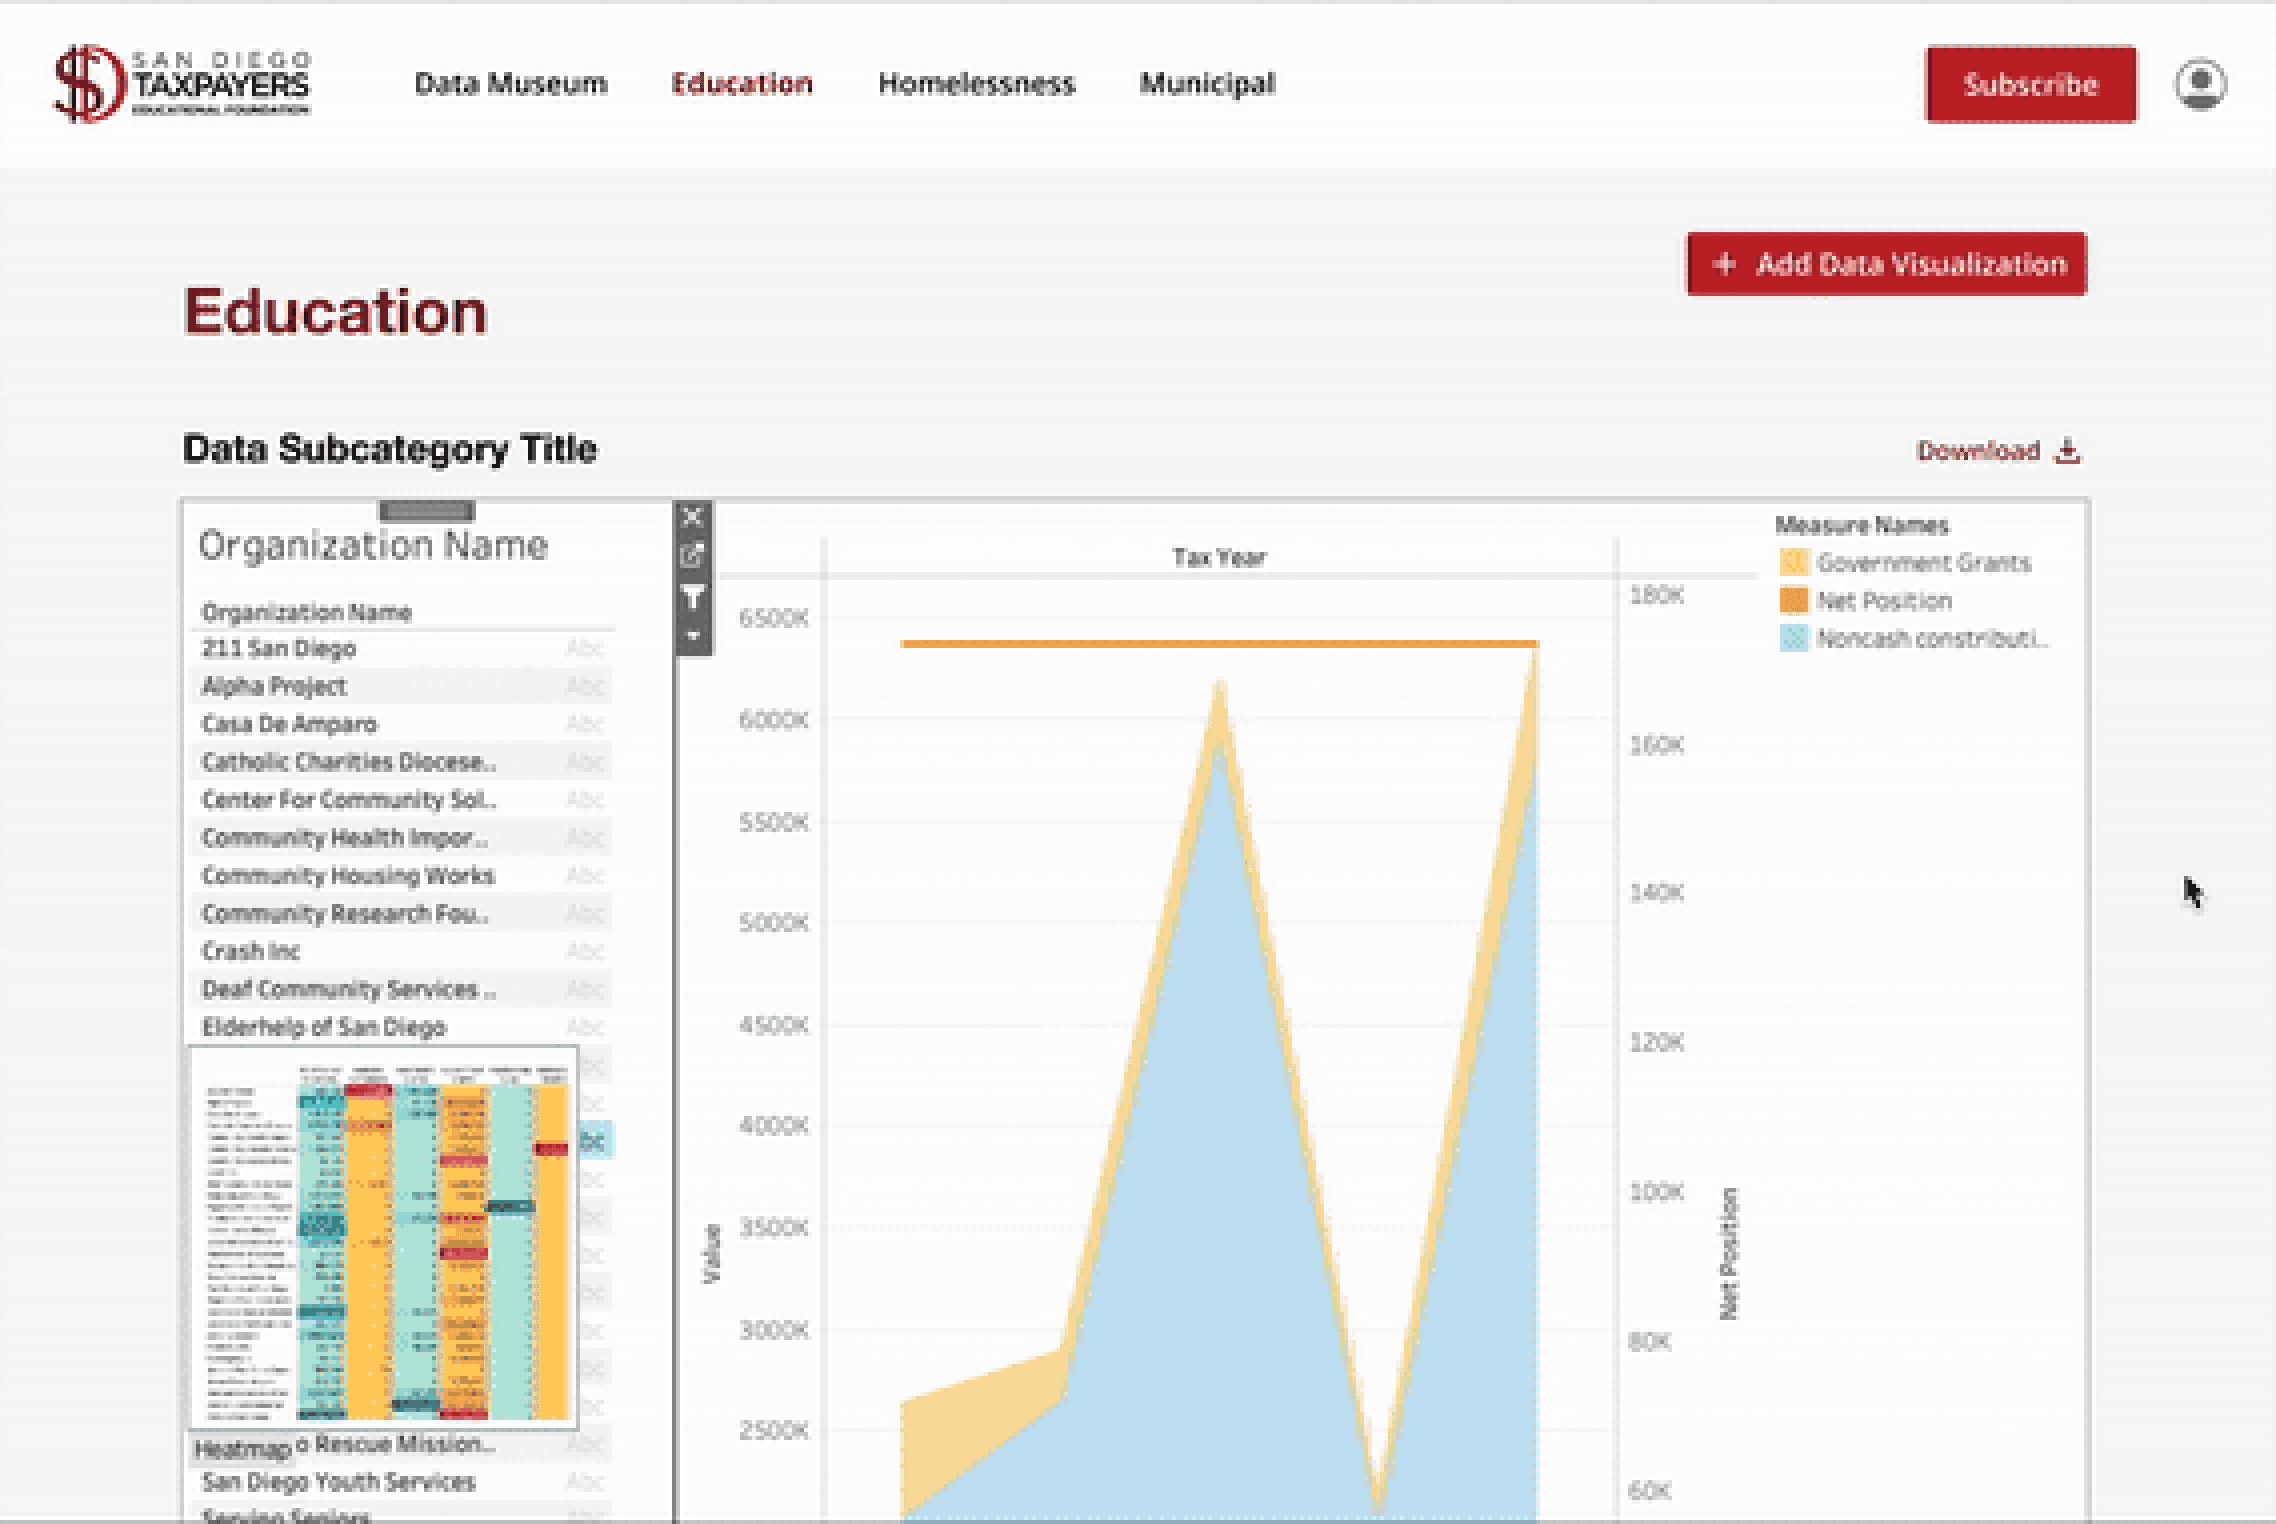Image resolution: width=2276 pixels, height=1524 pixels.
Task: Click the Government Grants legend swatch
Action: 1793,563
